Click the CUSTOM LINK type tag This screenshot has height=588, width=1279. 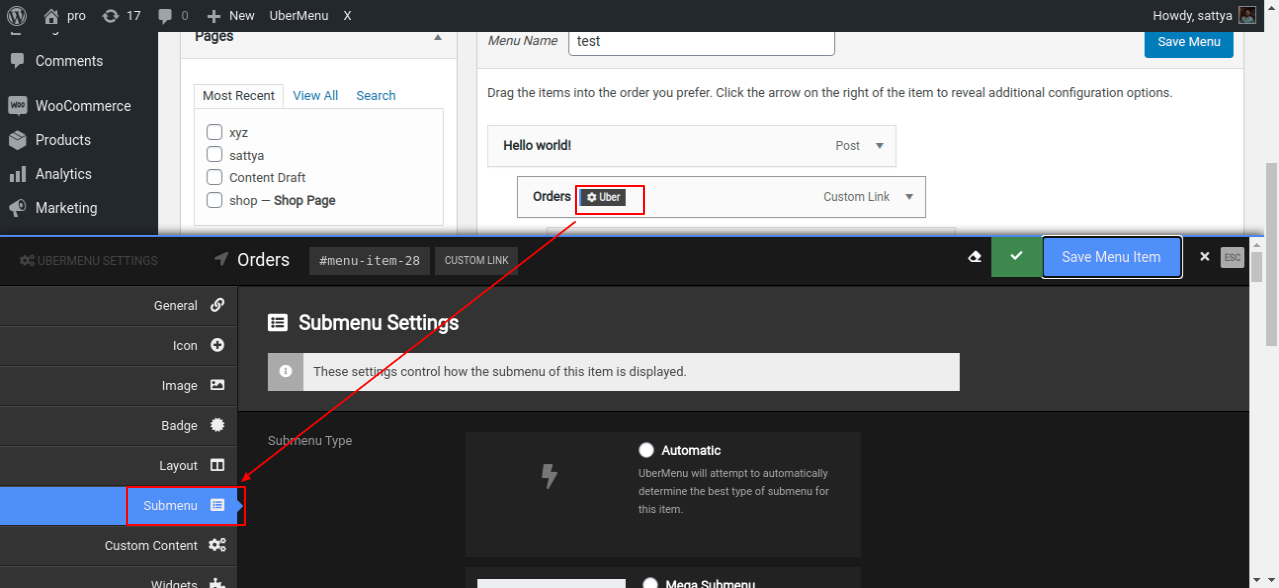tap(477, 260)
